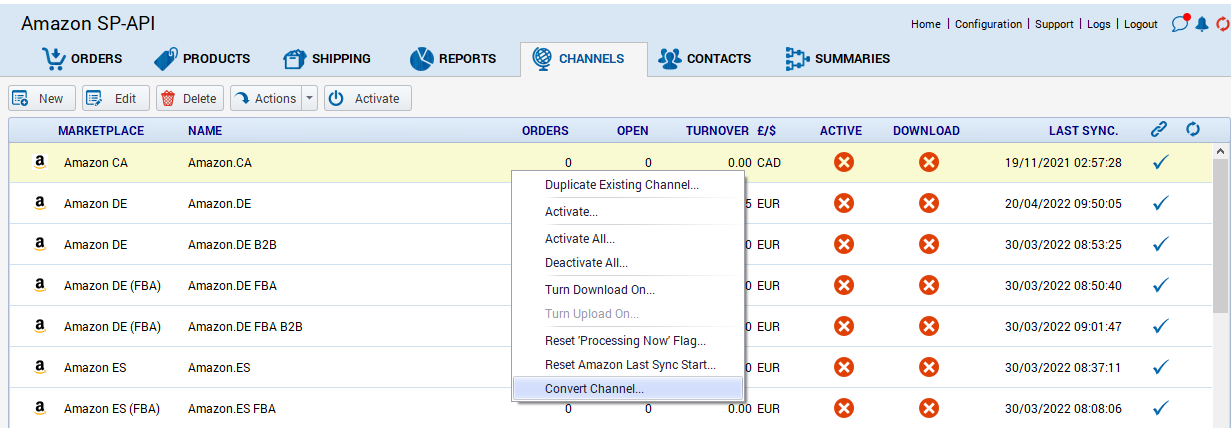The image size is (1231, 428).
Task: Toggle Active status for Amazon.DE row
Action: 844,203
